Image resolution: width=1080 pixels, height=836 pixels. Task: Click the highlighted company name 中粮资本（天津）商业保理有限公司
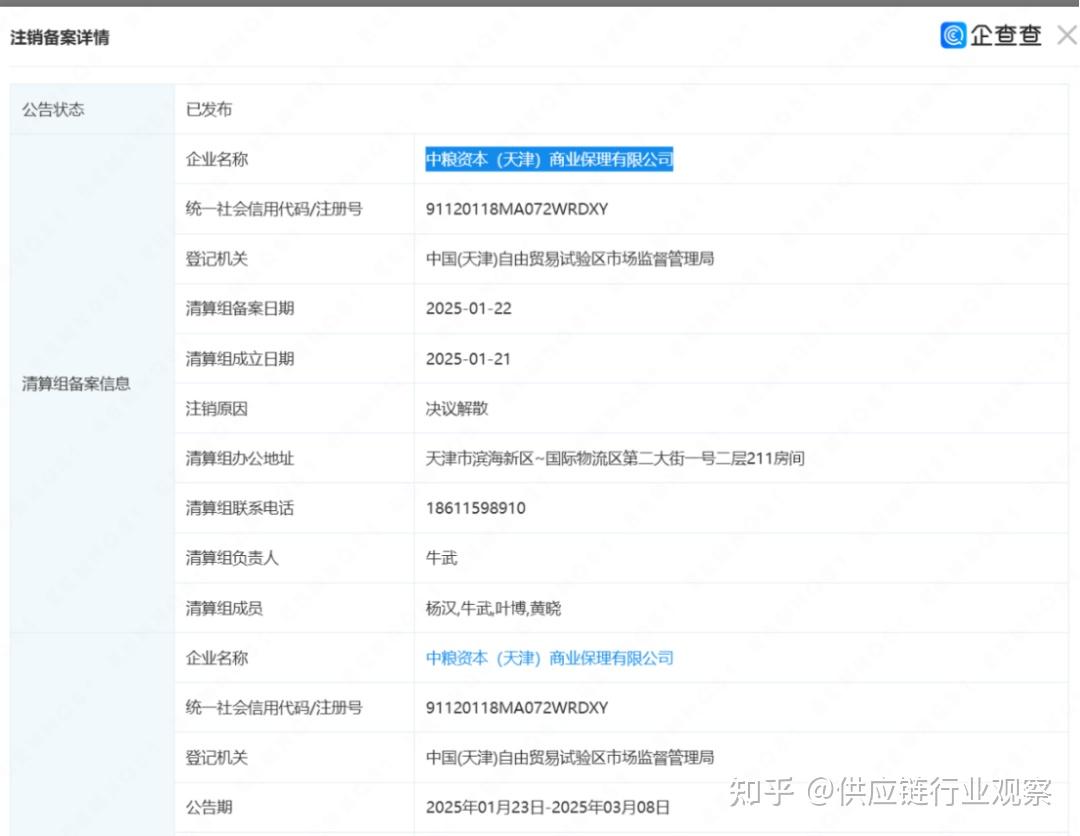549,159
